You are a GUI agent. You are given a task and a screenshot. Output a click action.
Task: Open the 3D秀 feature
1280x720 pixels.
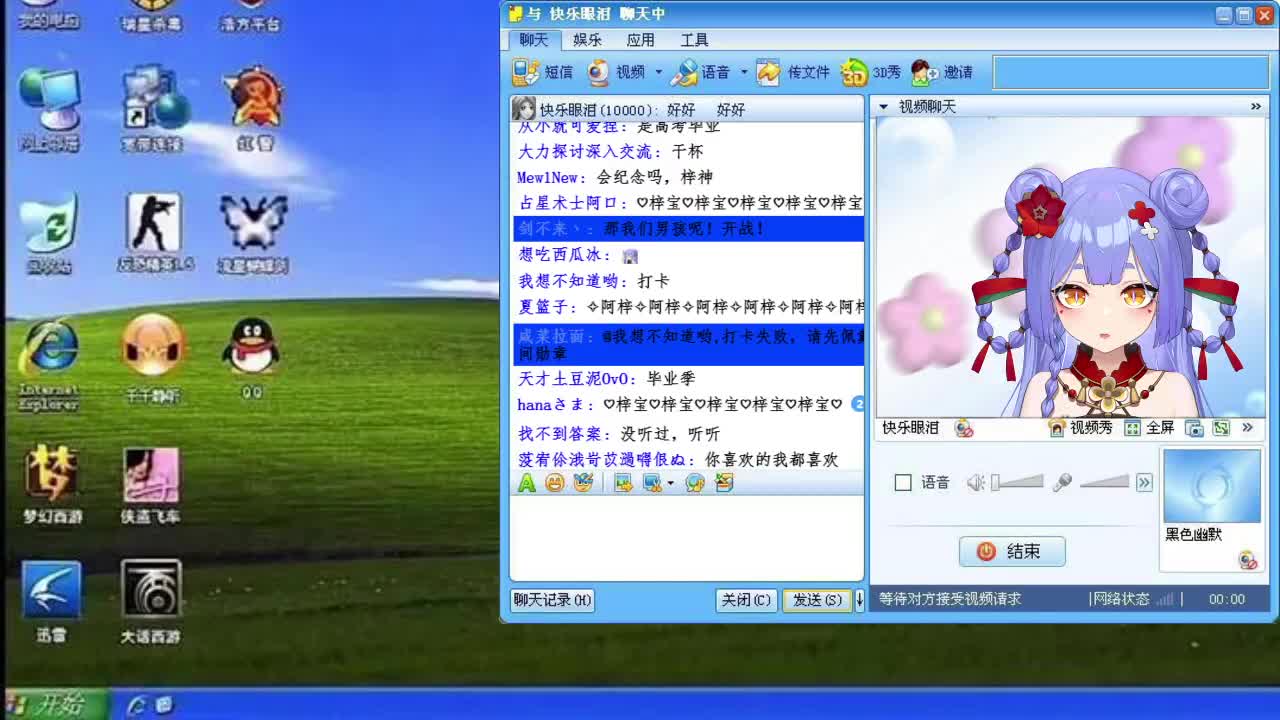click(x=871, y=72)
